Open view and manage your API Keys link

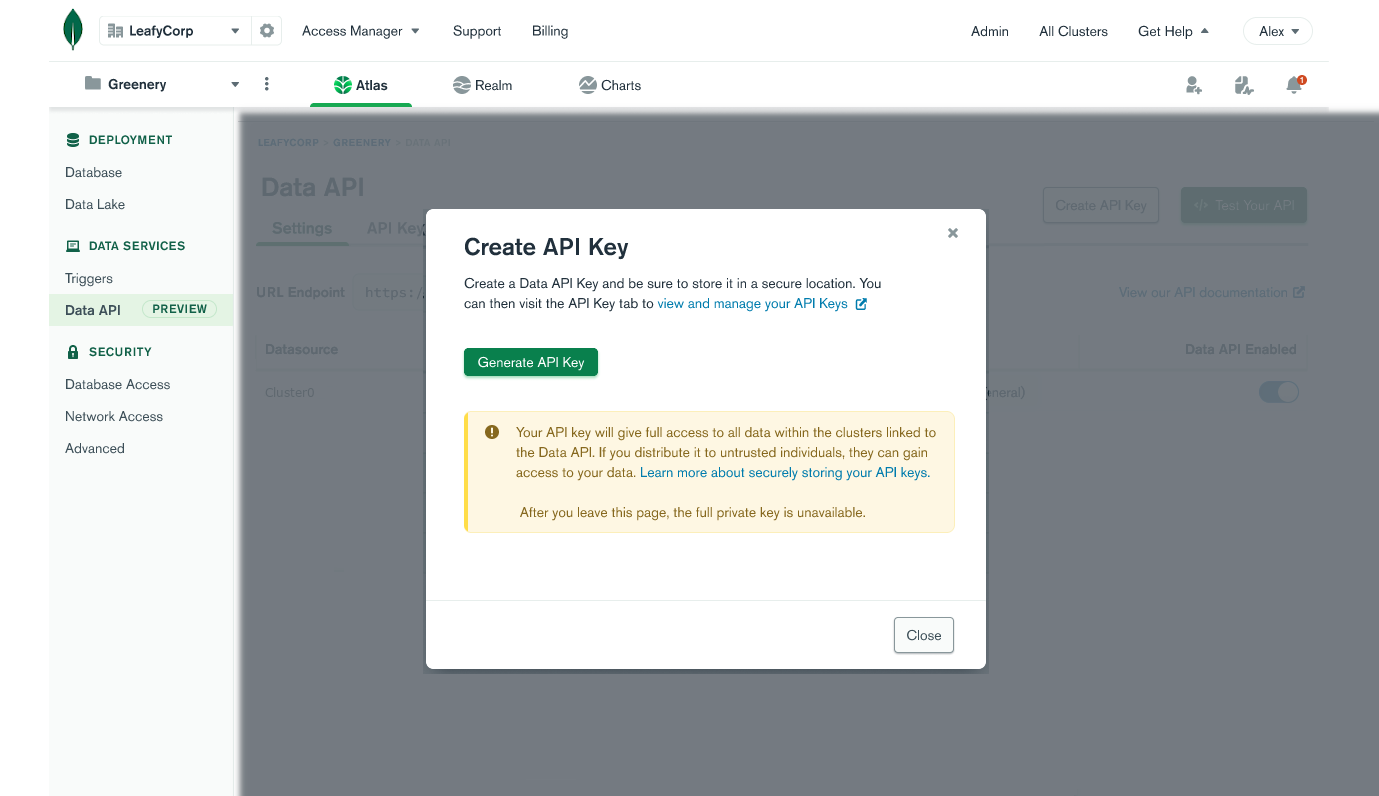click(752, 303)
